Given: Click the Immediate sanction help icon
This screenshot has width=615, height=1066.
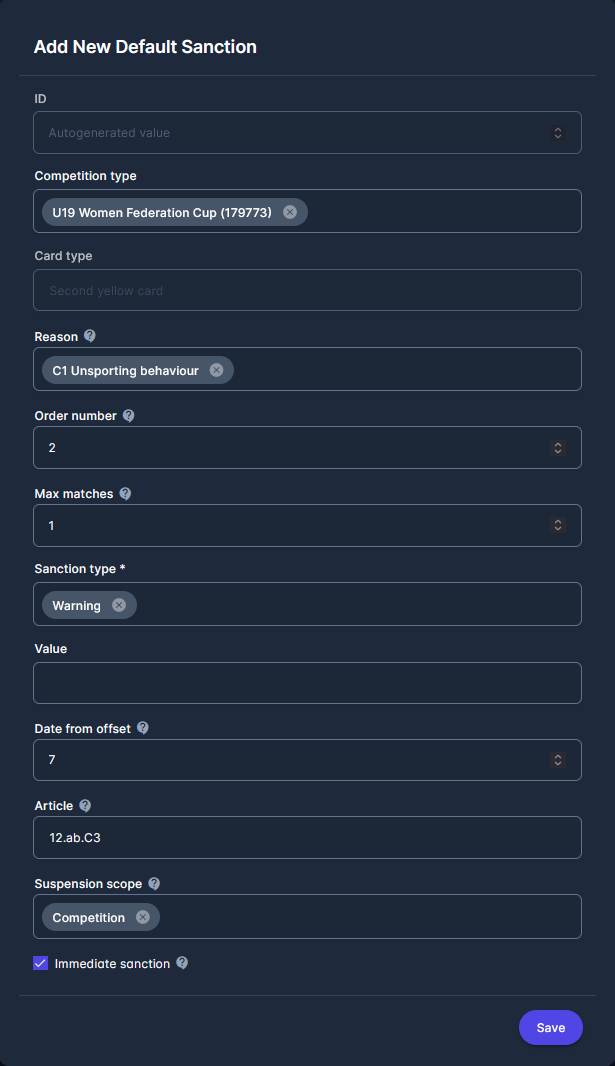Looking at the screenshot, I should coord(182,963).
